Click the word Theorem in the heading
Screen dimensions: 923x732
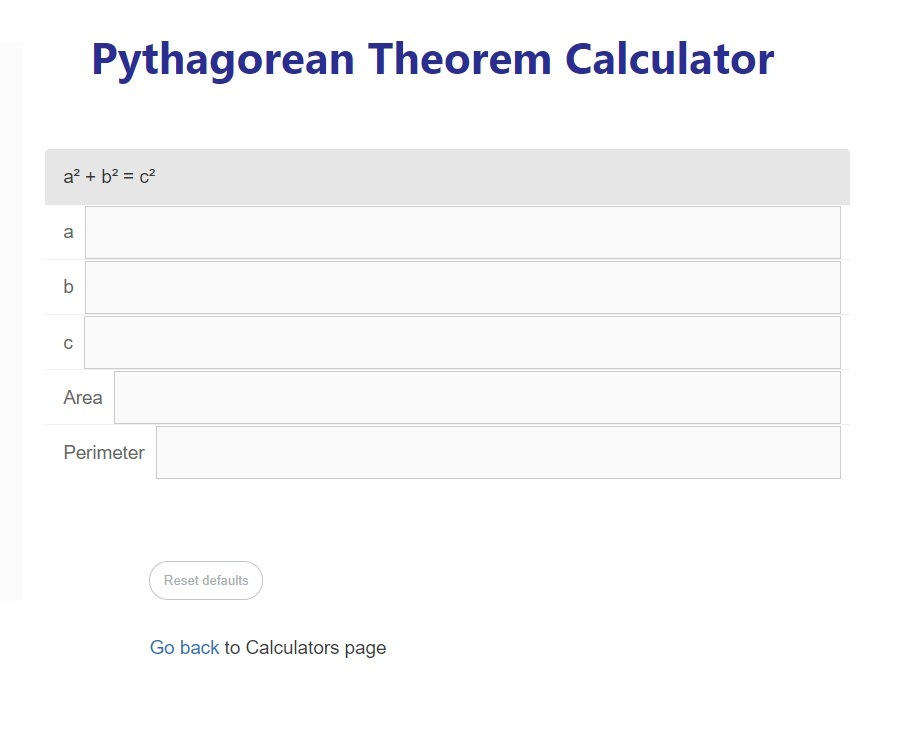tap(460, 59)
